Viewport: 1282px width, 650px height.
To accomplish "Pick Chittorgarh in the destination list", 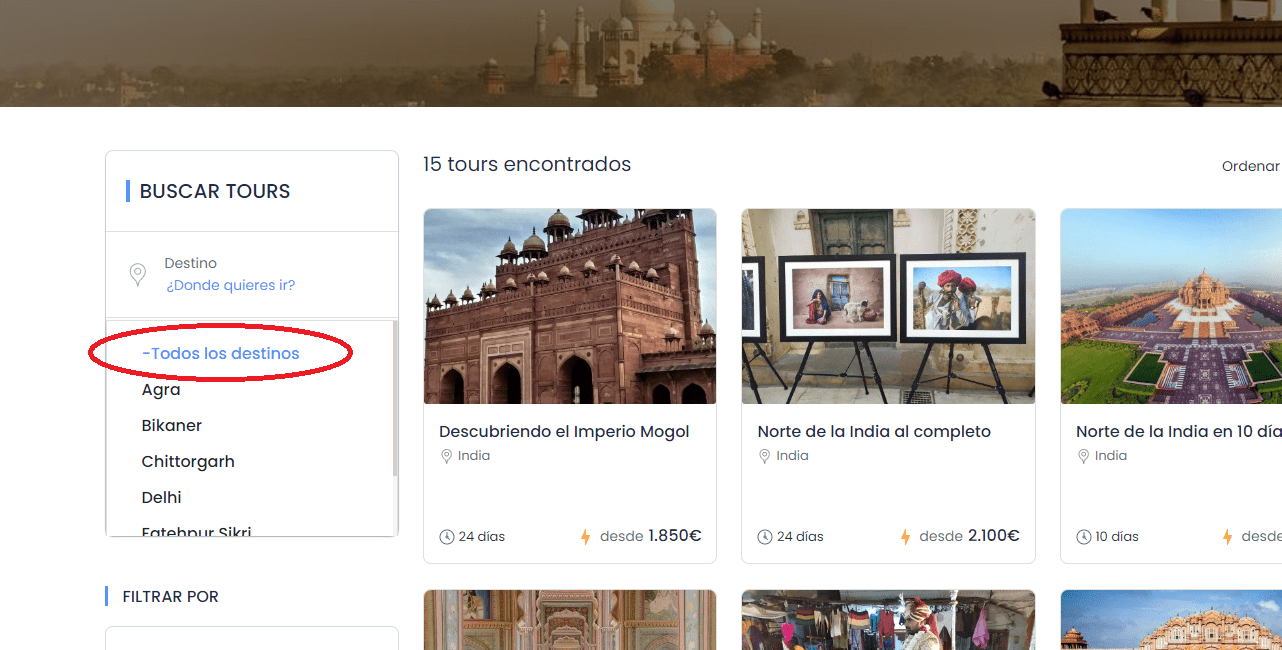I will tap(188, 462).
